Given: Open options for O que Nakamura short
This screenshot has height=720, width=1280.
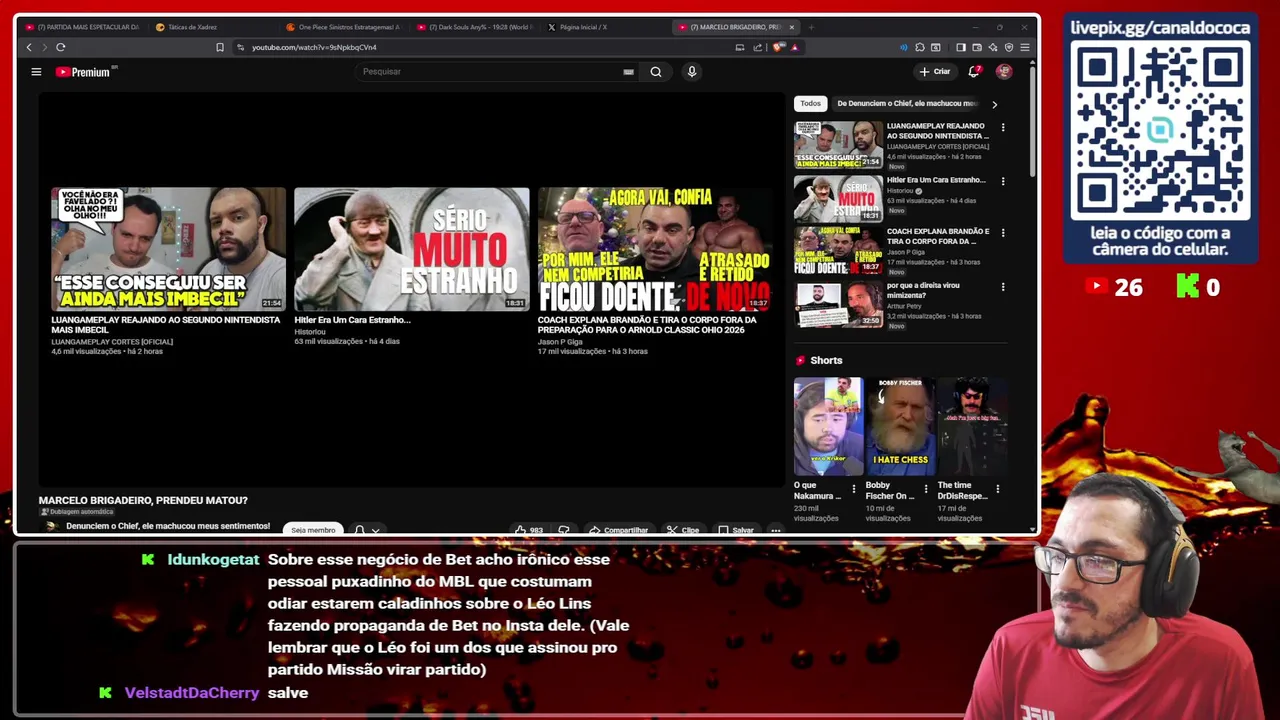Looking at the screenshot, I should pyautogui.click(x=853, y=489).
